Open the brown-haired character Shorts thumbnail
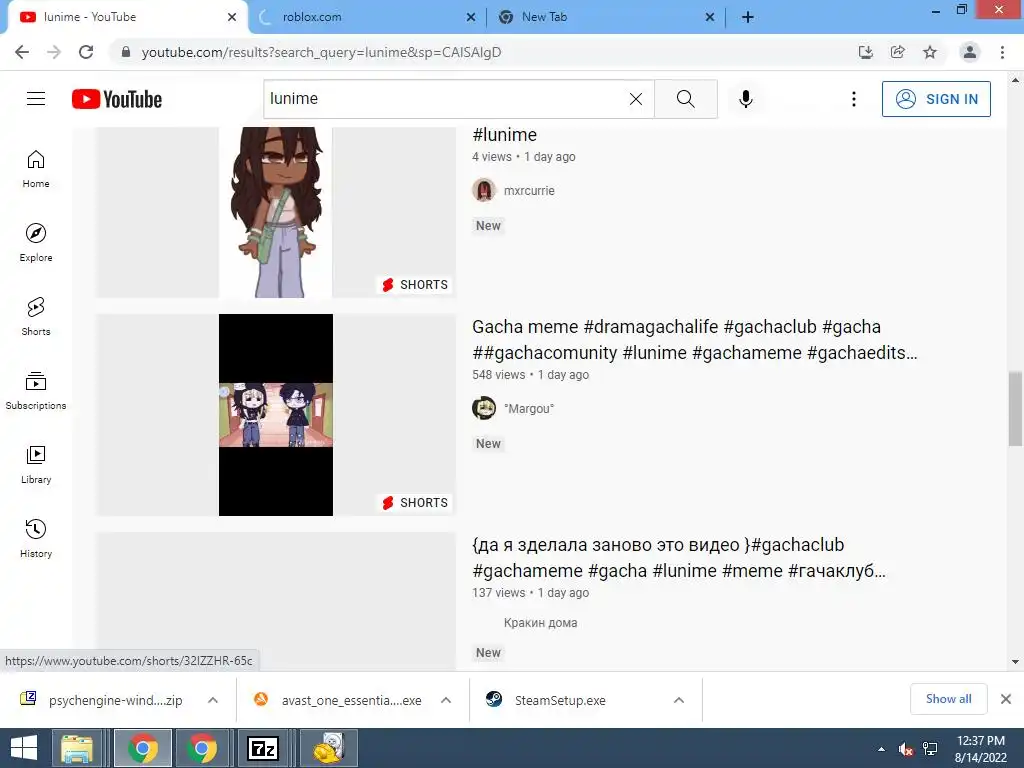 tap(276, 212)
